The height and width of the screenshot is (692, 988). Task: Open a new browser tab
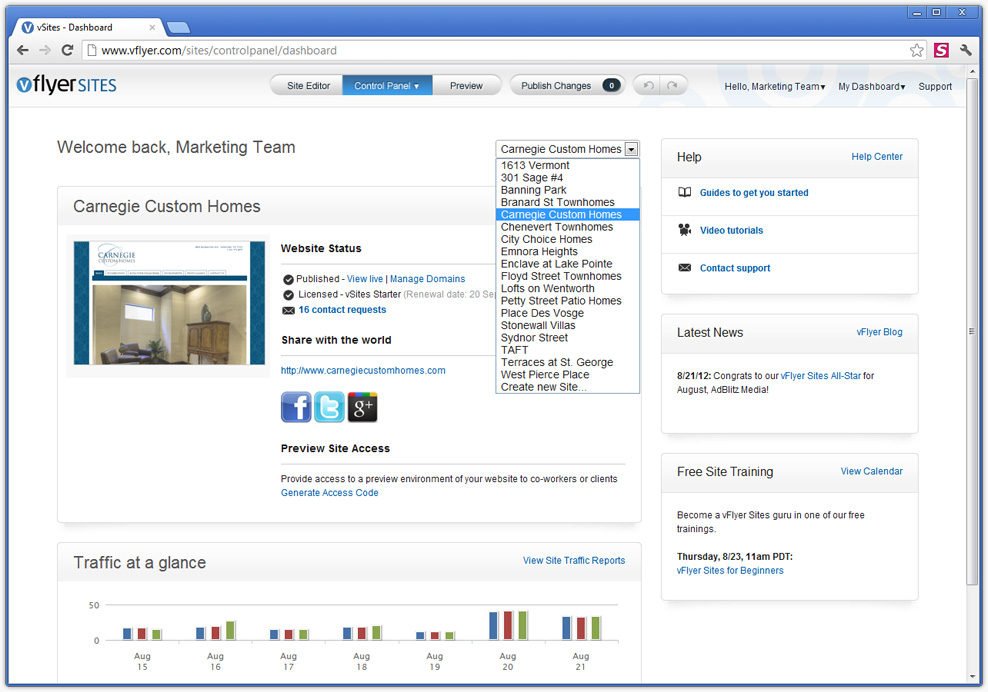[178, 27]
